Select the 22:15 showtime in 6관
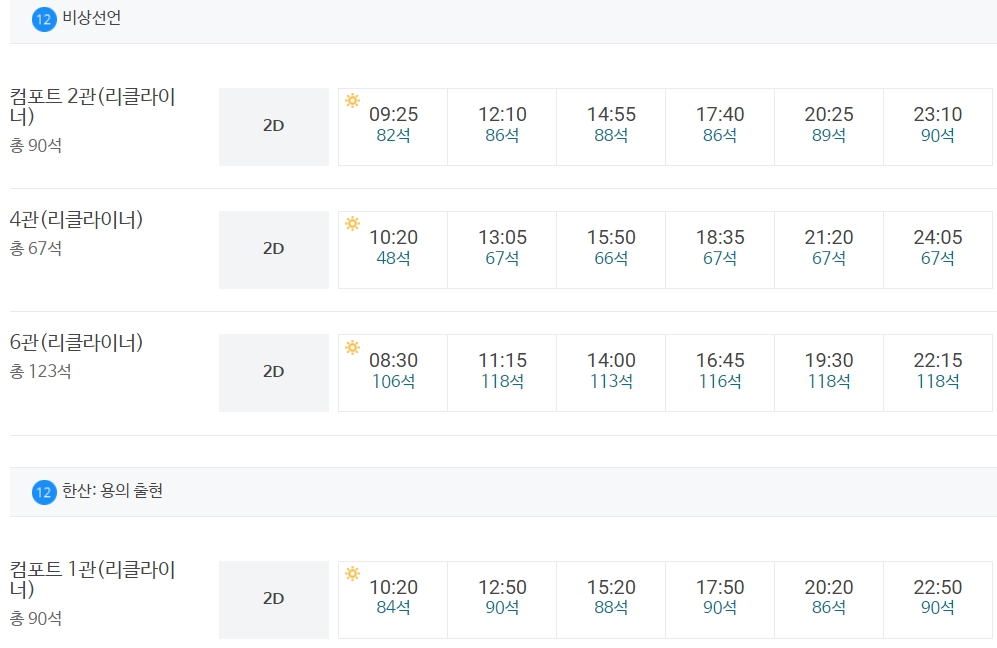This screenshot has width=997, height=648. pyautogui.click(x=938, y=373)
